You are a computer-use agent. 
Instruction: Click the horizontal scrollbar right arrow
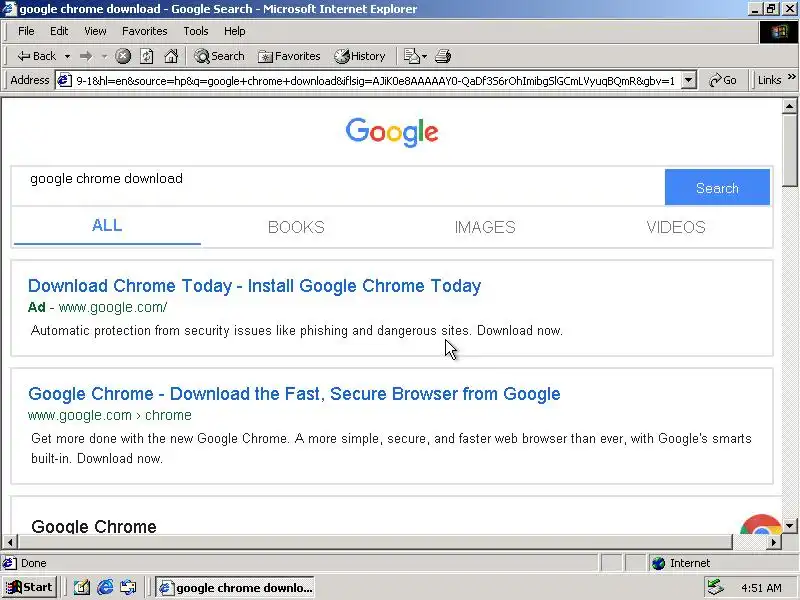click(x=774, y=542)
